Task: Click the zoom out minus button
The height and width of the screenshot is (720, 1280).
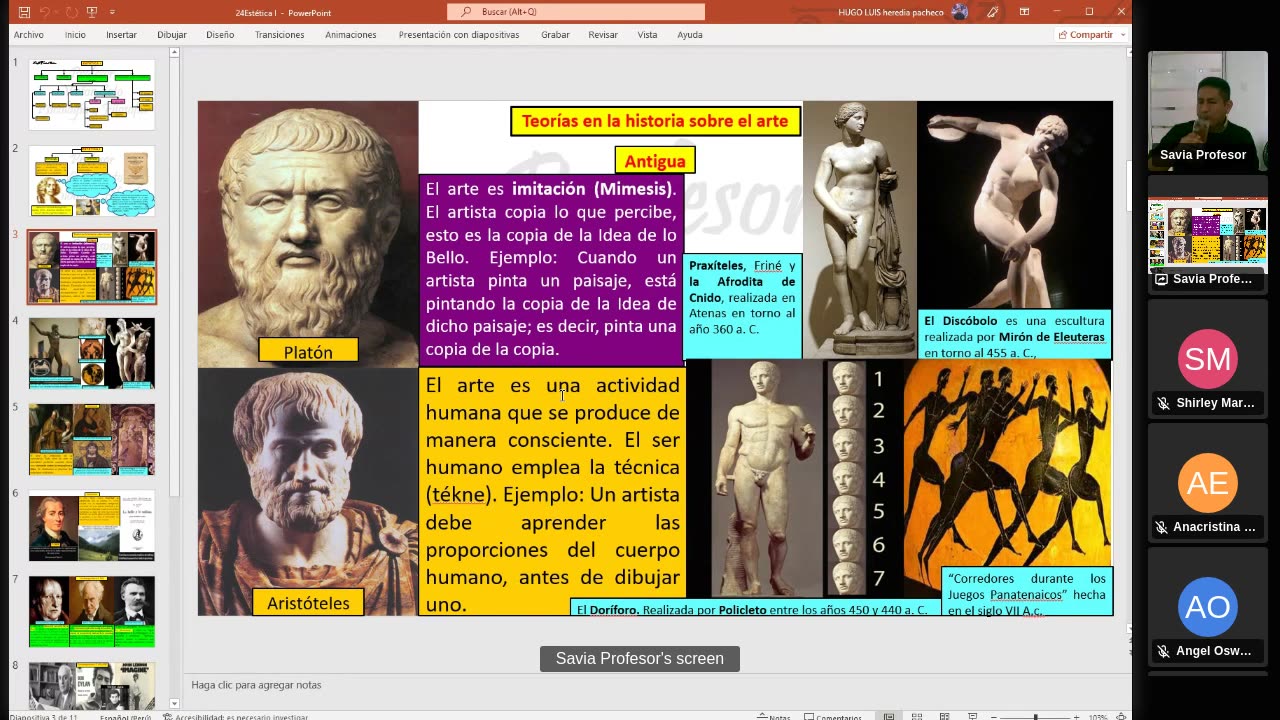Action: 993,716
